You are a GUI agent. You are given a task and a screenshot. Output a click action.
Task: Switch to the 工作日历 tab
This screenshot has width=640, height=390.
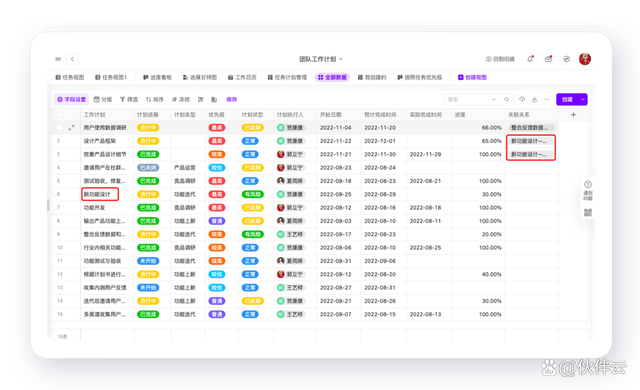pyautogui.click(x=242, y=77)
